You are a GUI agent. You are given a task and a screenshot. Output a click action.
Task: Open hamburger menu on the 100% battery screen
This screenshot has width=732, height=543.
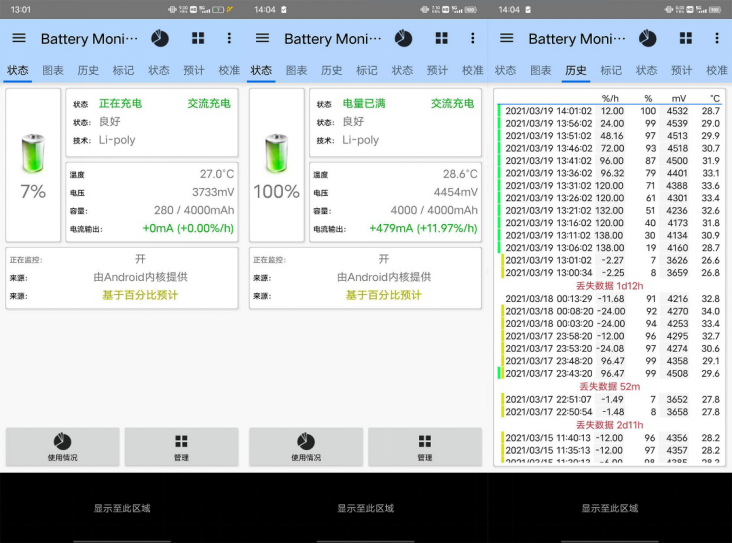(262, 38)
